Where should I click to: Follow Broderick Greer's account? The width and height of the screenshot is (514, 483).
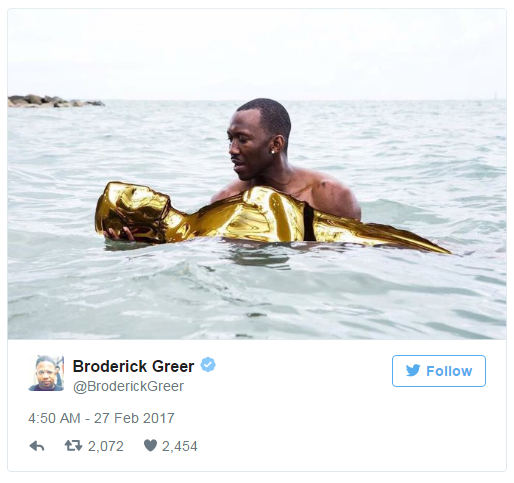point(439,371)
